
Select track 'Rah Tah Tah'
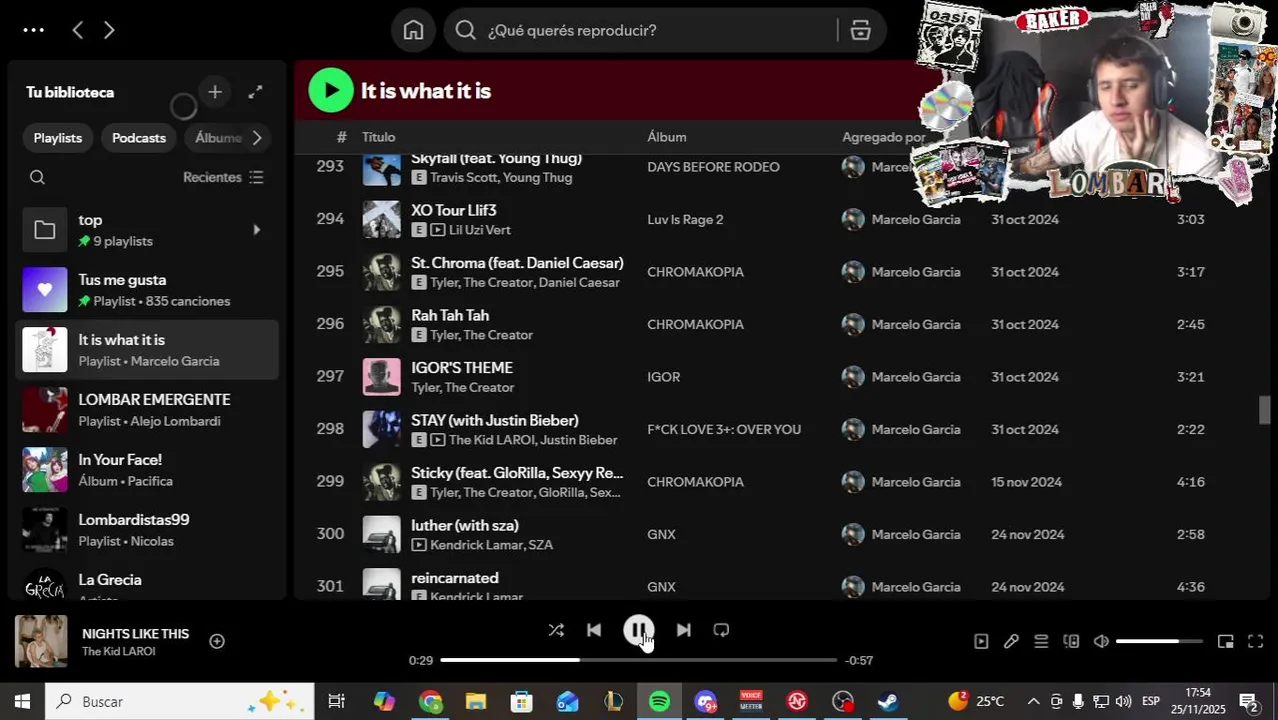450,315
